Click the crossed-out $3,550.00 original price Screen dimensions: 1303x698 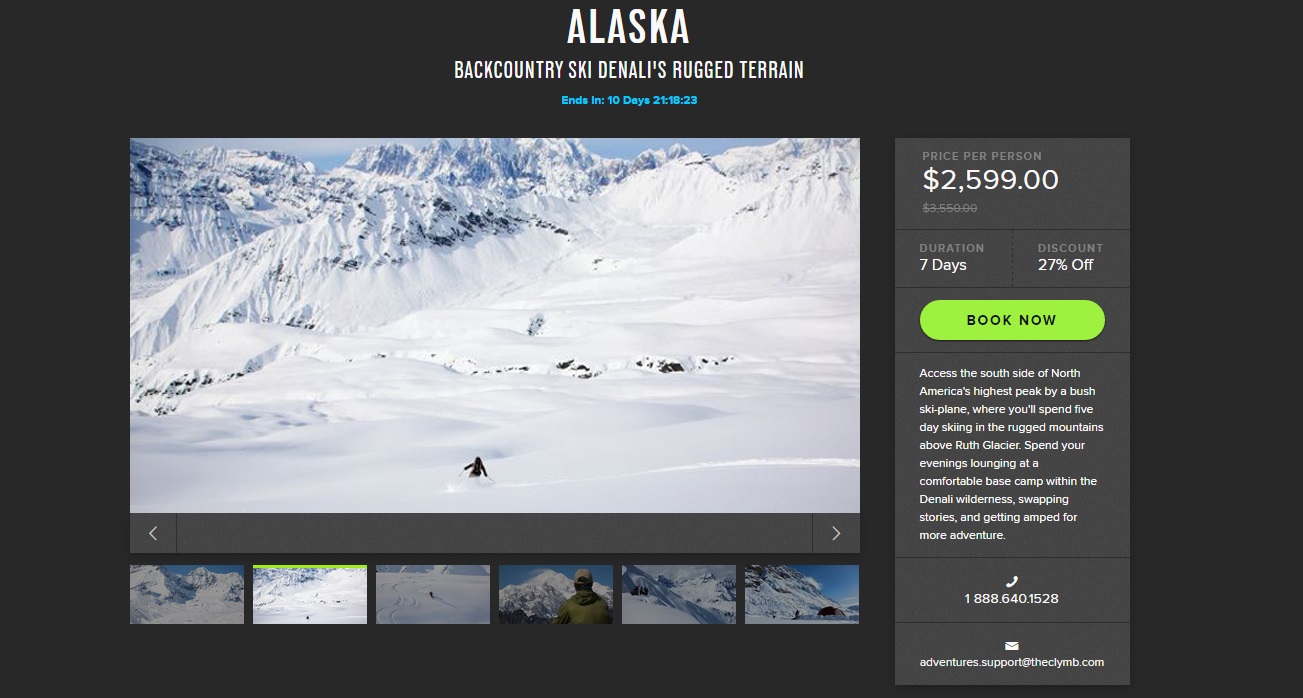click(949, 208)
